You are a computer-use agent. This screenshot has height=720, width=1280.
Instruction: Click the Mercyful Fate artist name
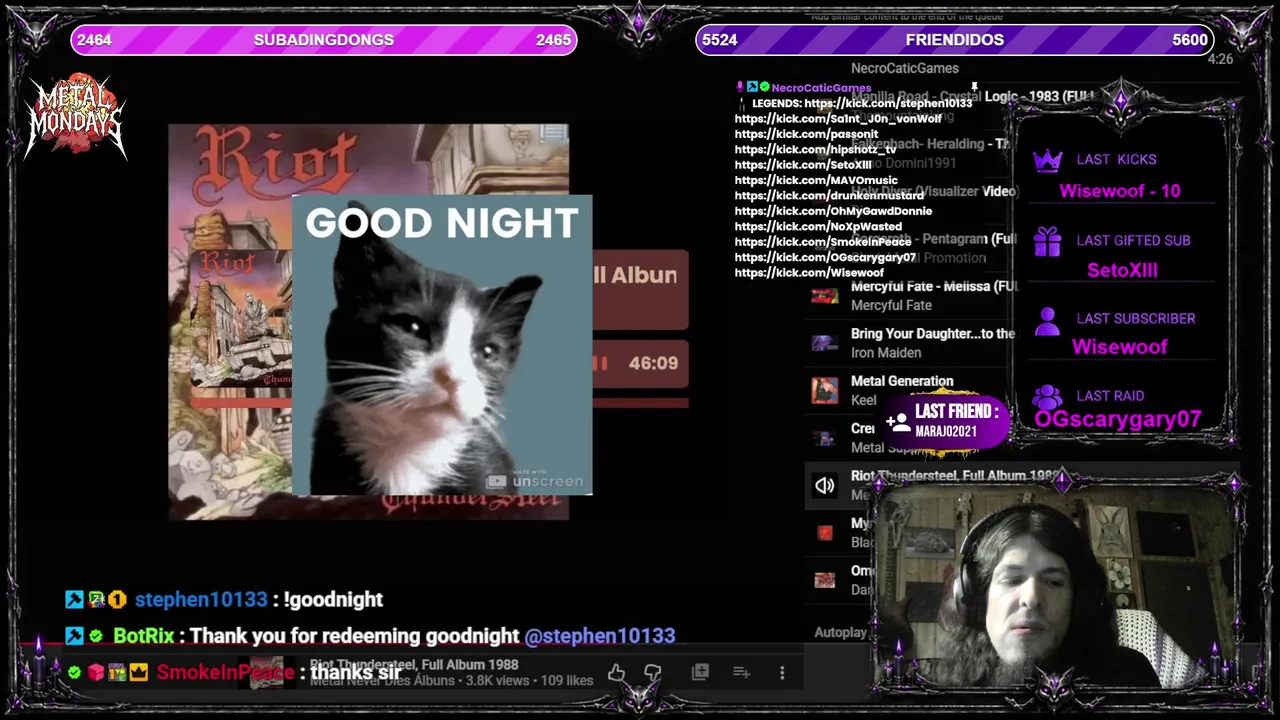[x=891, y=306]
